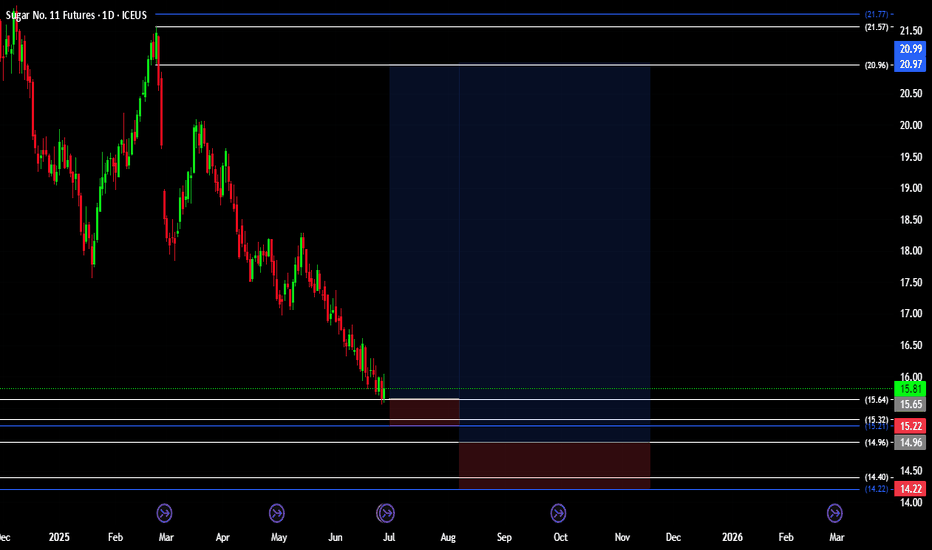Click the (20.96) line label
The image size is (932, 550).
(876, 65)
